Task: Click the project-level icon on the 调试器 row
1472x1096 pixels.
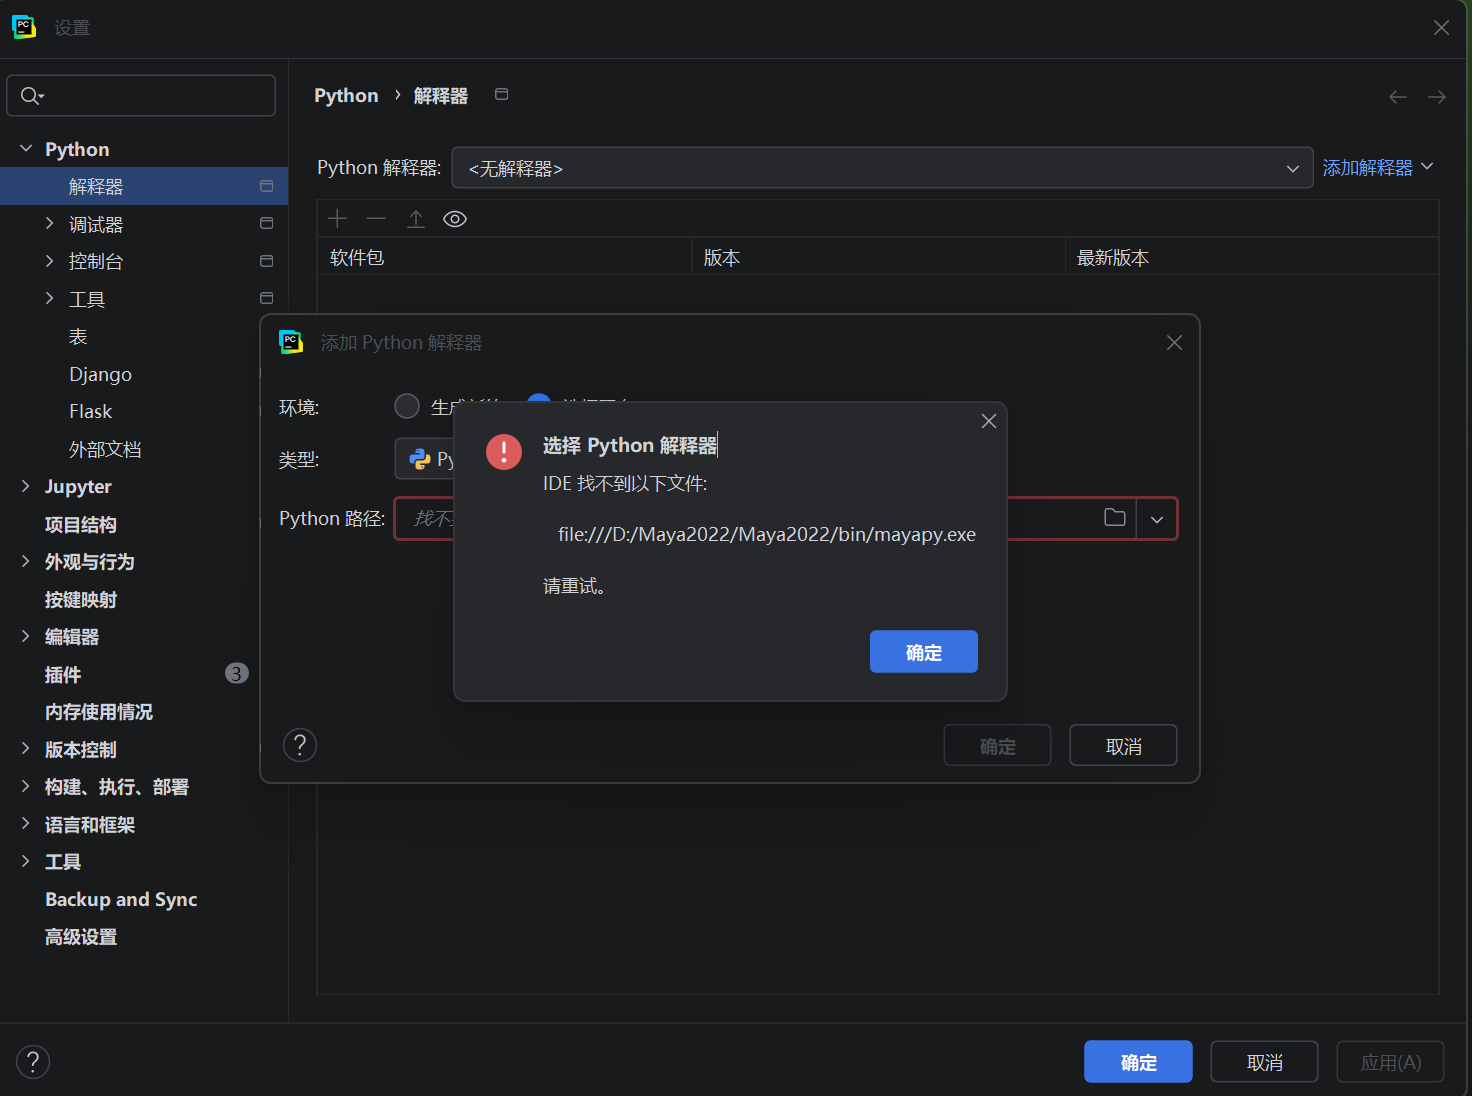Action: tap(266, 223)
